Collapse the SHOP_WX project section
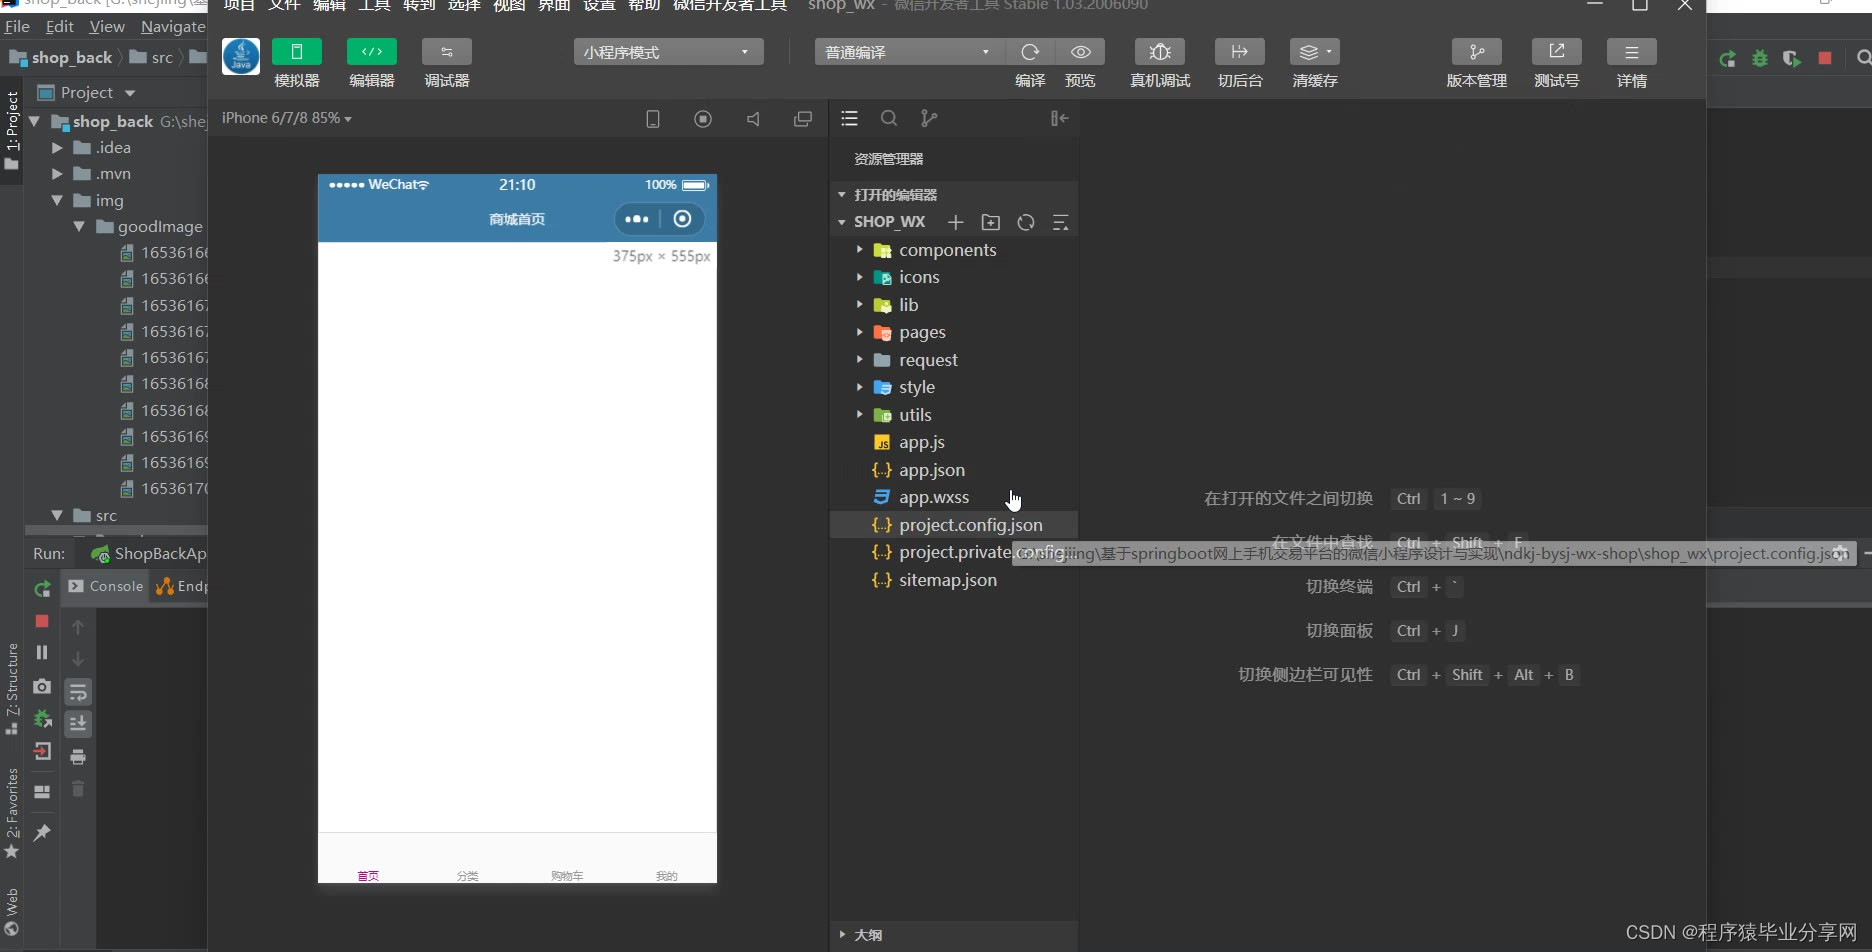Screen dimensions: 1872x952 point(842,222)
